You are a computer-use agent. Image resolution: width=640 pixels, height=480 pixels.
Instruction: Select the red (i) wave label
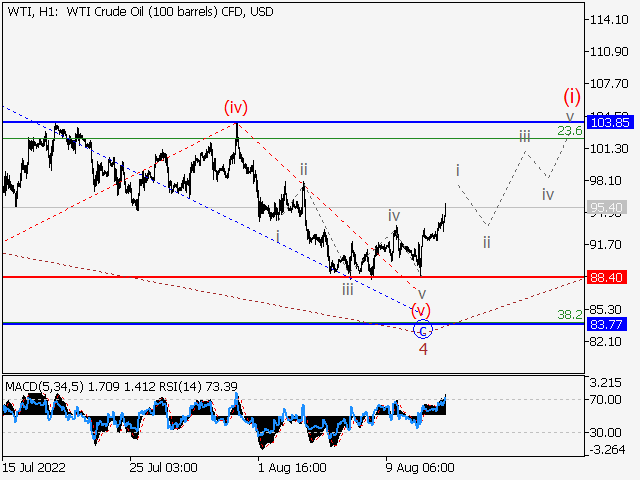pyautogui.click(x=572, y=96)
